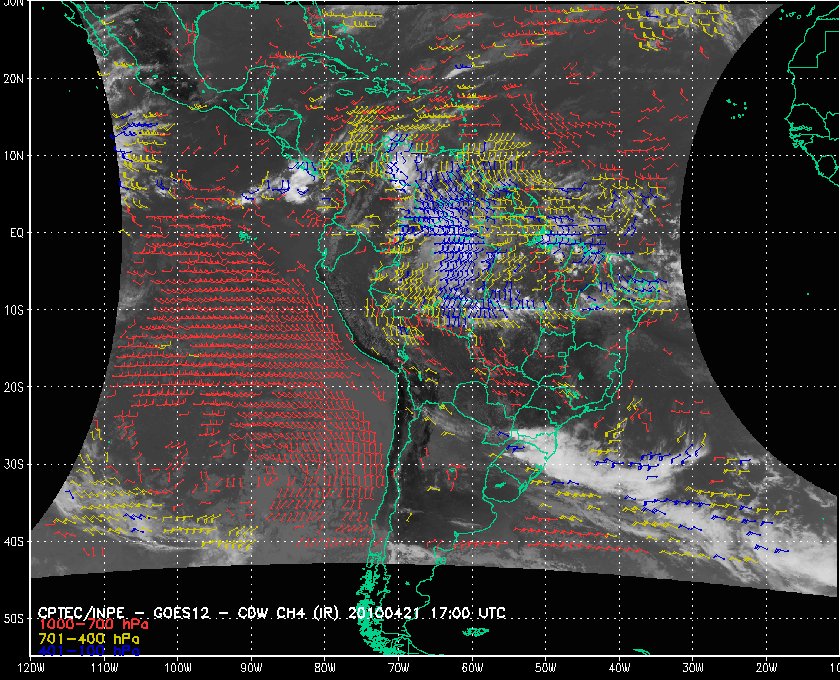Click the yellow 701-400 hPa legend entry

click(88, 638)
